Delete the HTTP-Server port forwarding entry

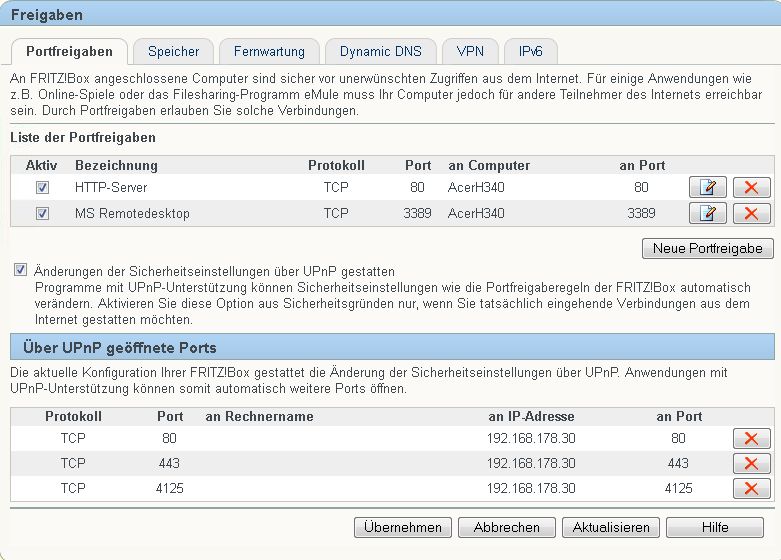[x=752, y=187]
